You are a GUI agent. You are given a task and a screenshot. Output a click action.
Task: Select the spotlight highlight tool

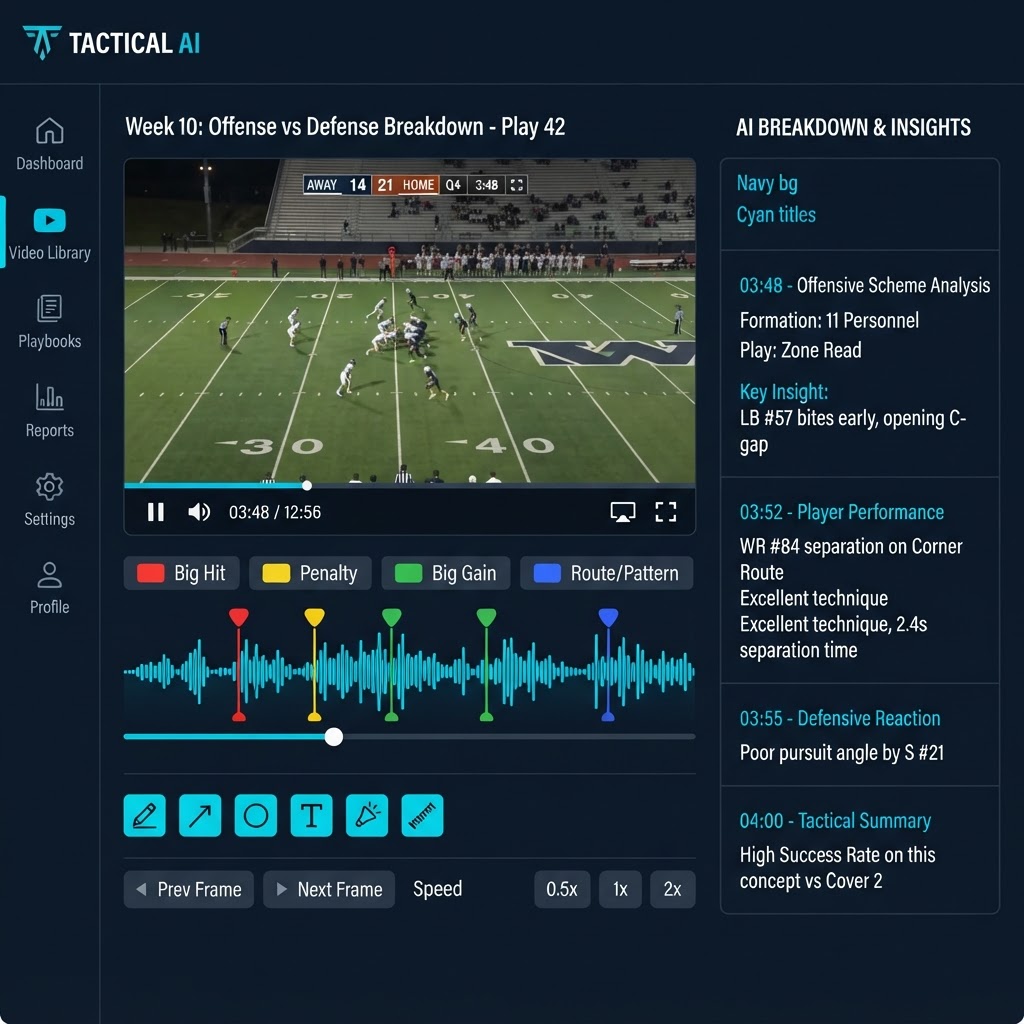[367, 815]
